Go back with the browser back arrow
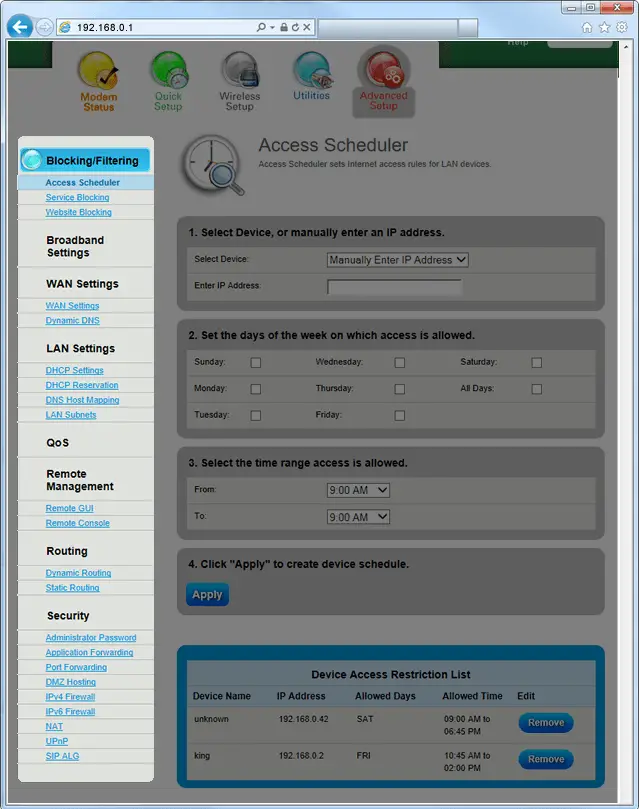 click(x=20, y=27)
